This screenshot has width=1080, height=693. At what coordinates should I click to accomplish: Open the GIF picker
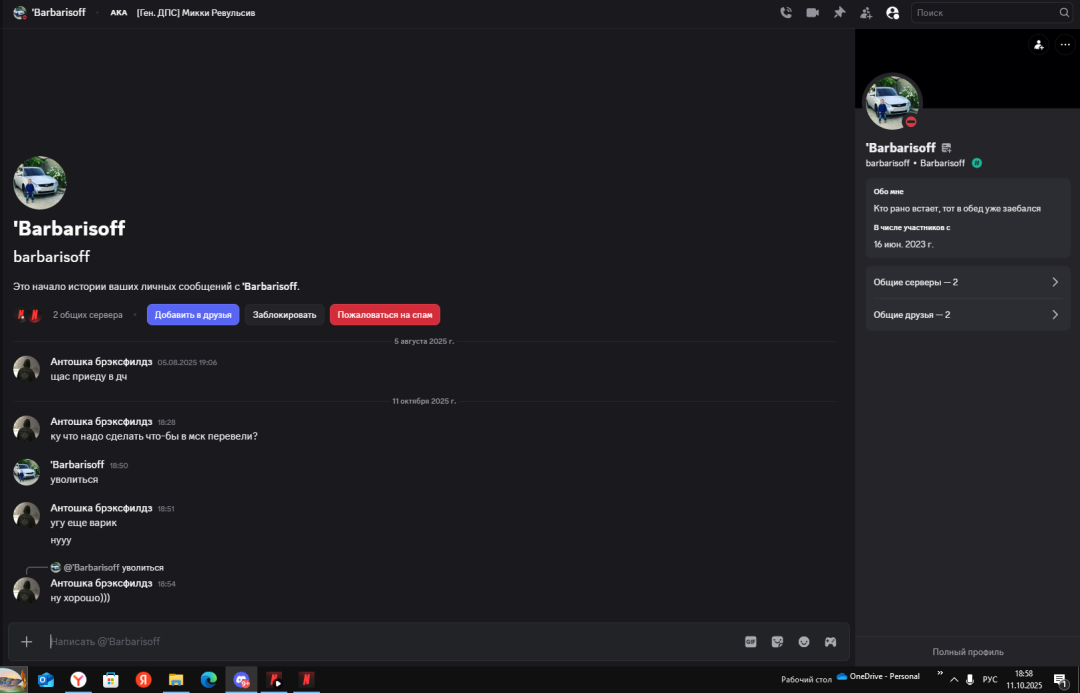[750, 641]
